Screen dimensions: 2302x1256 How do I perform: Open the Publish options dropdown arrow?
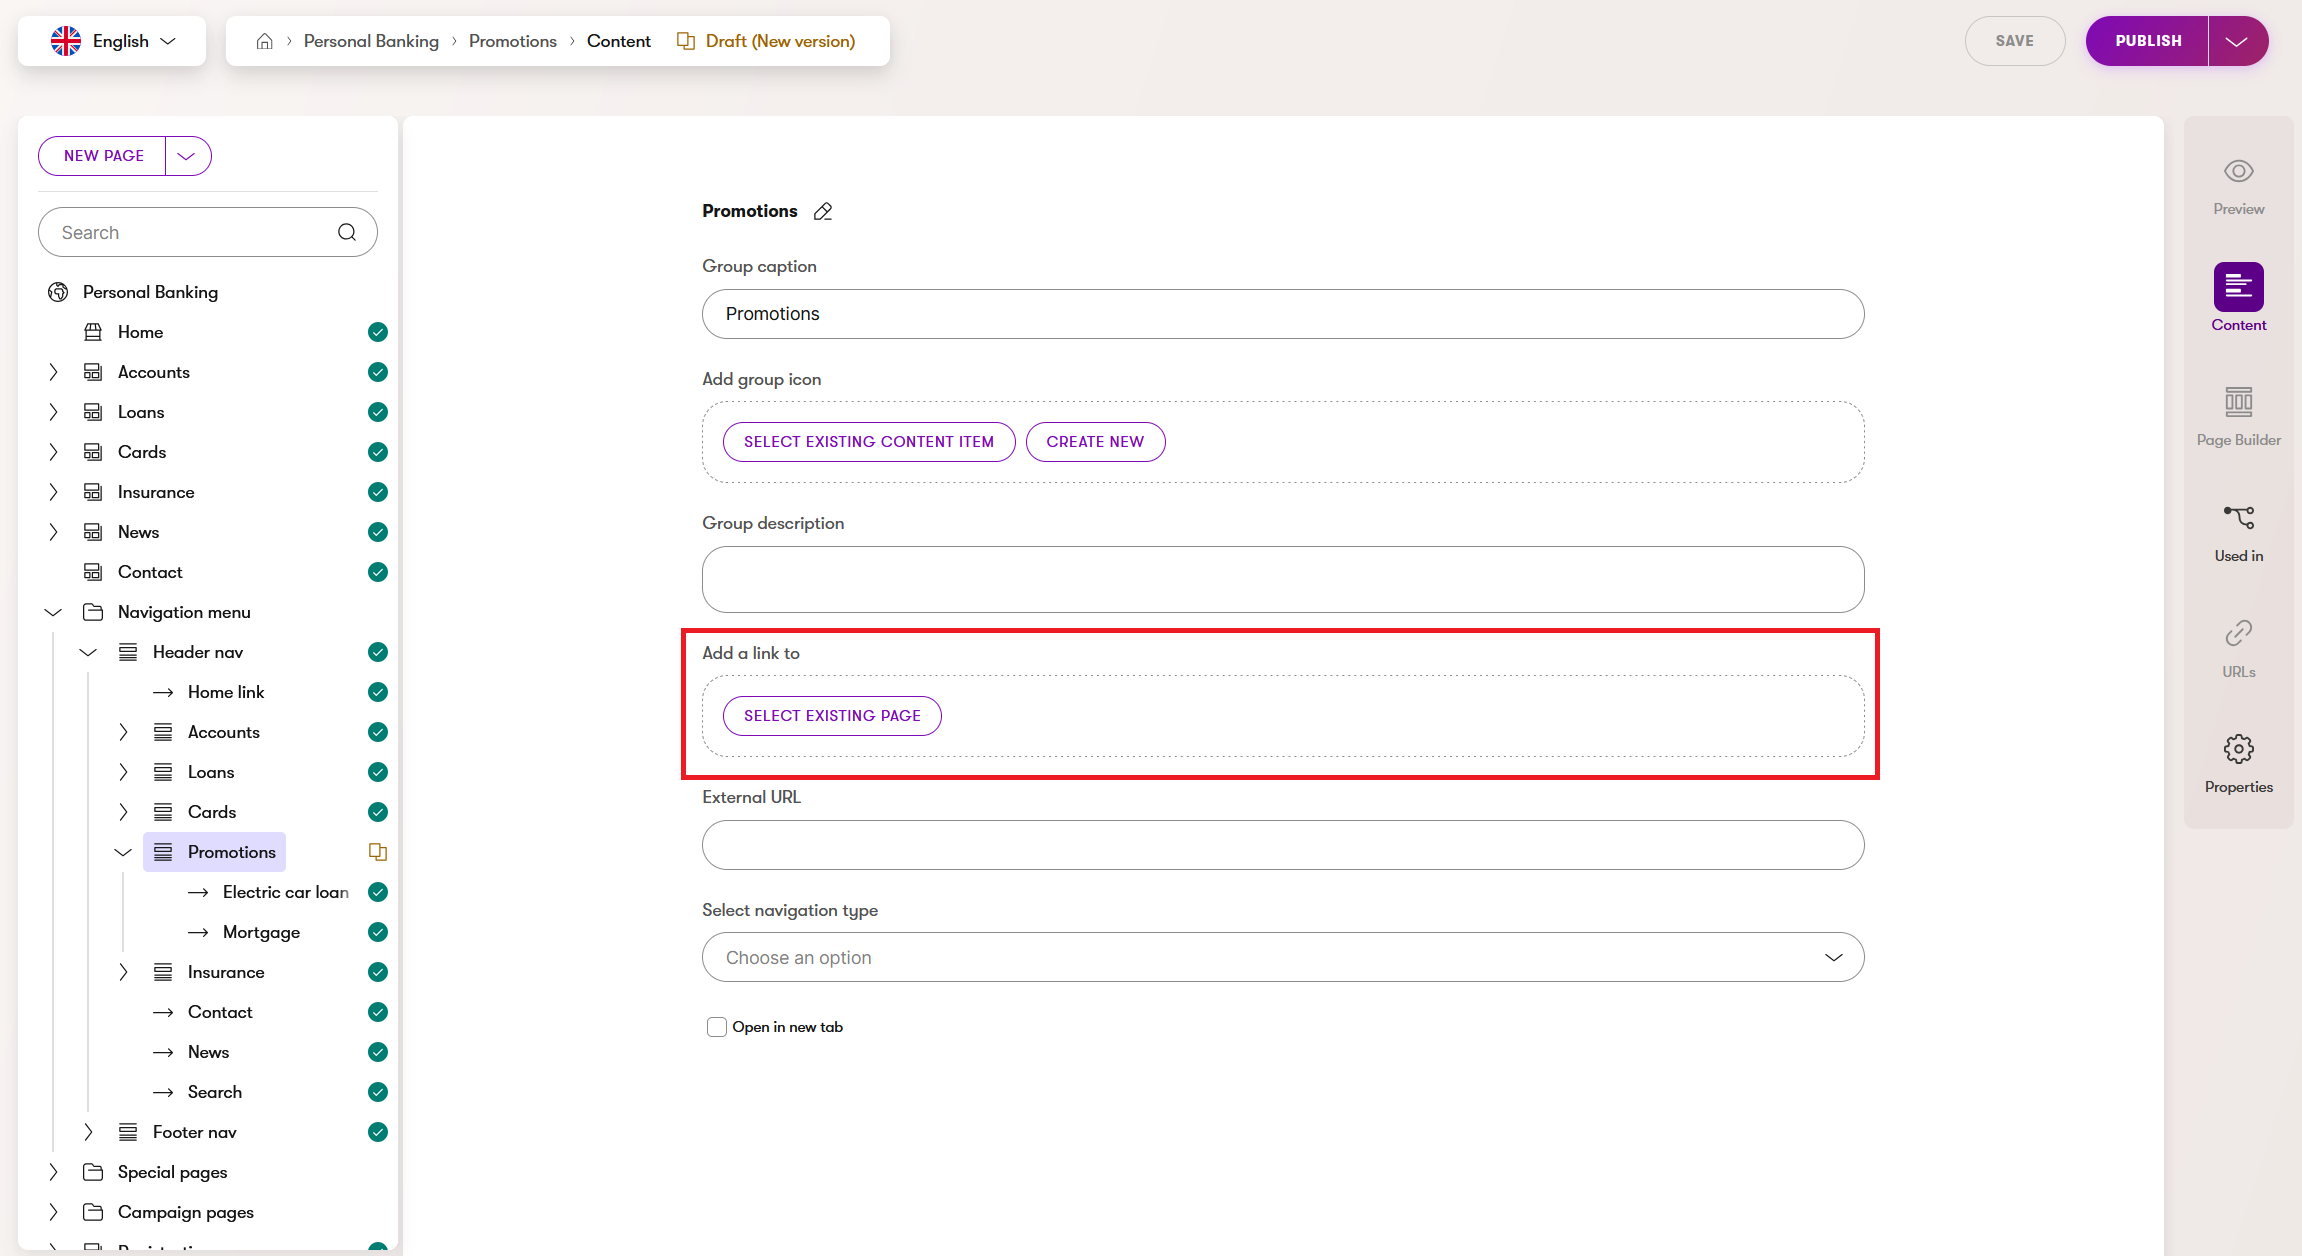point(2237,41)
